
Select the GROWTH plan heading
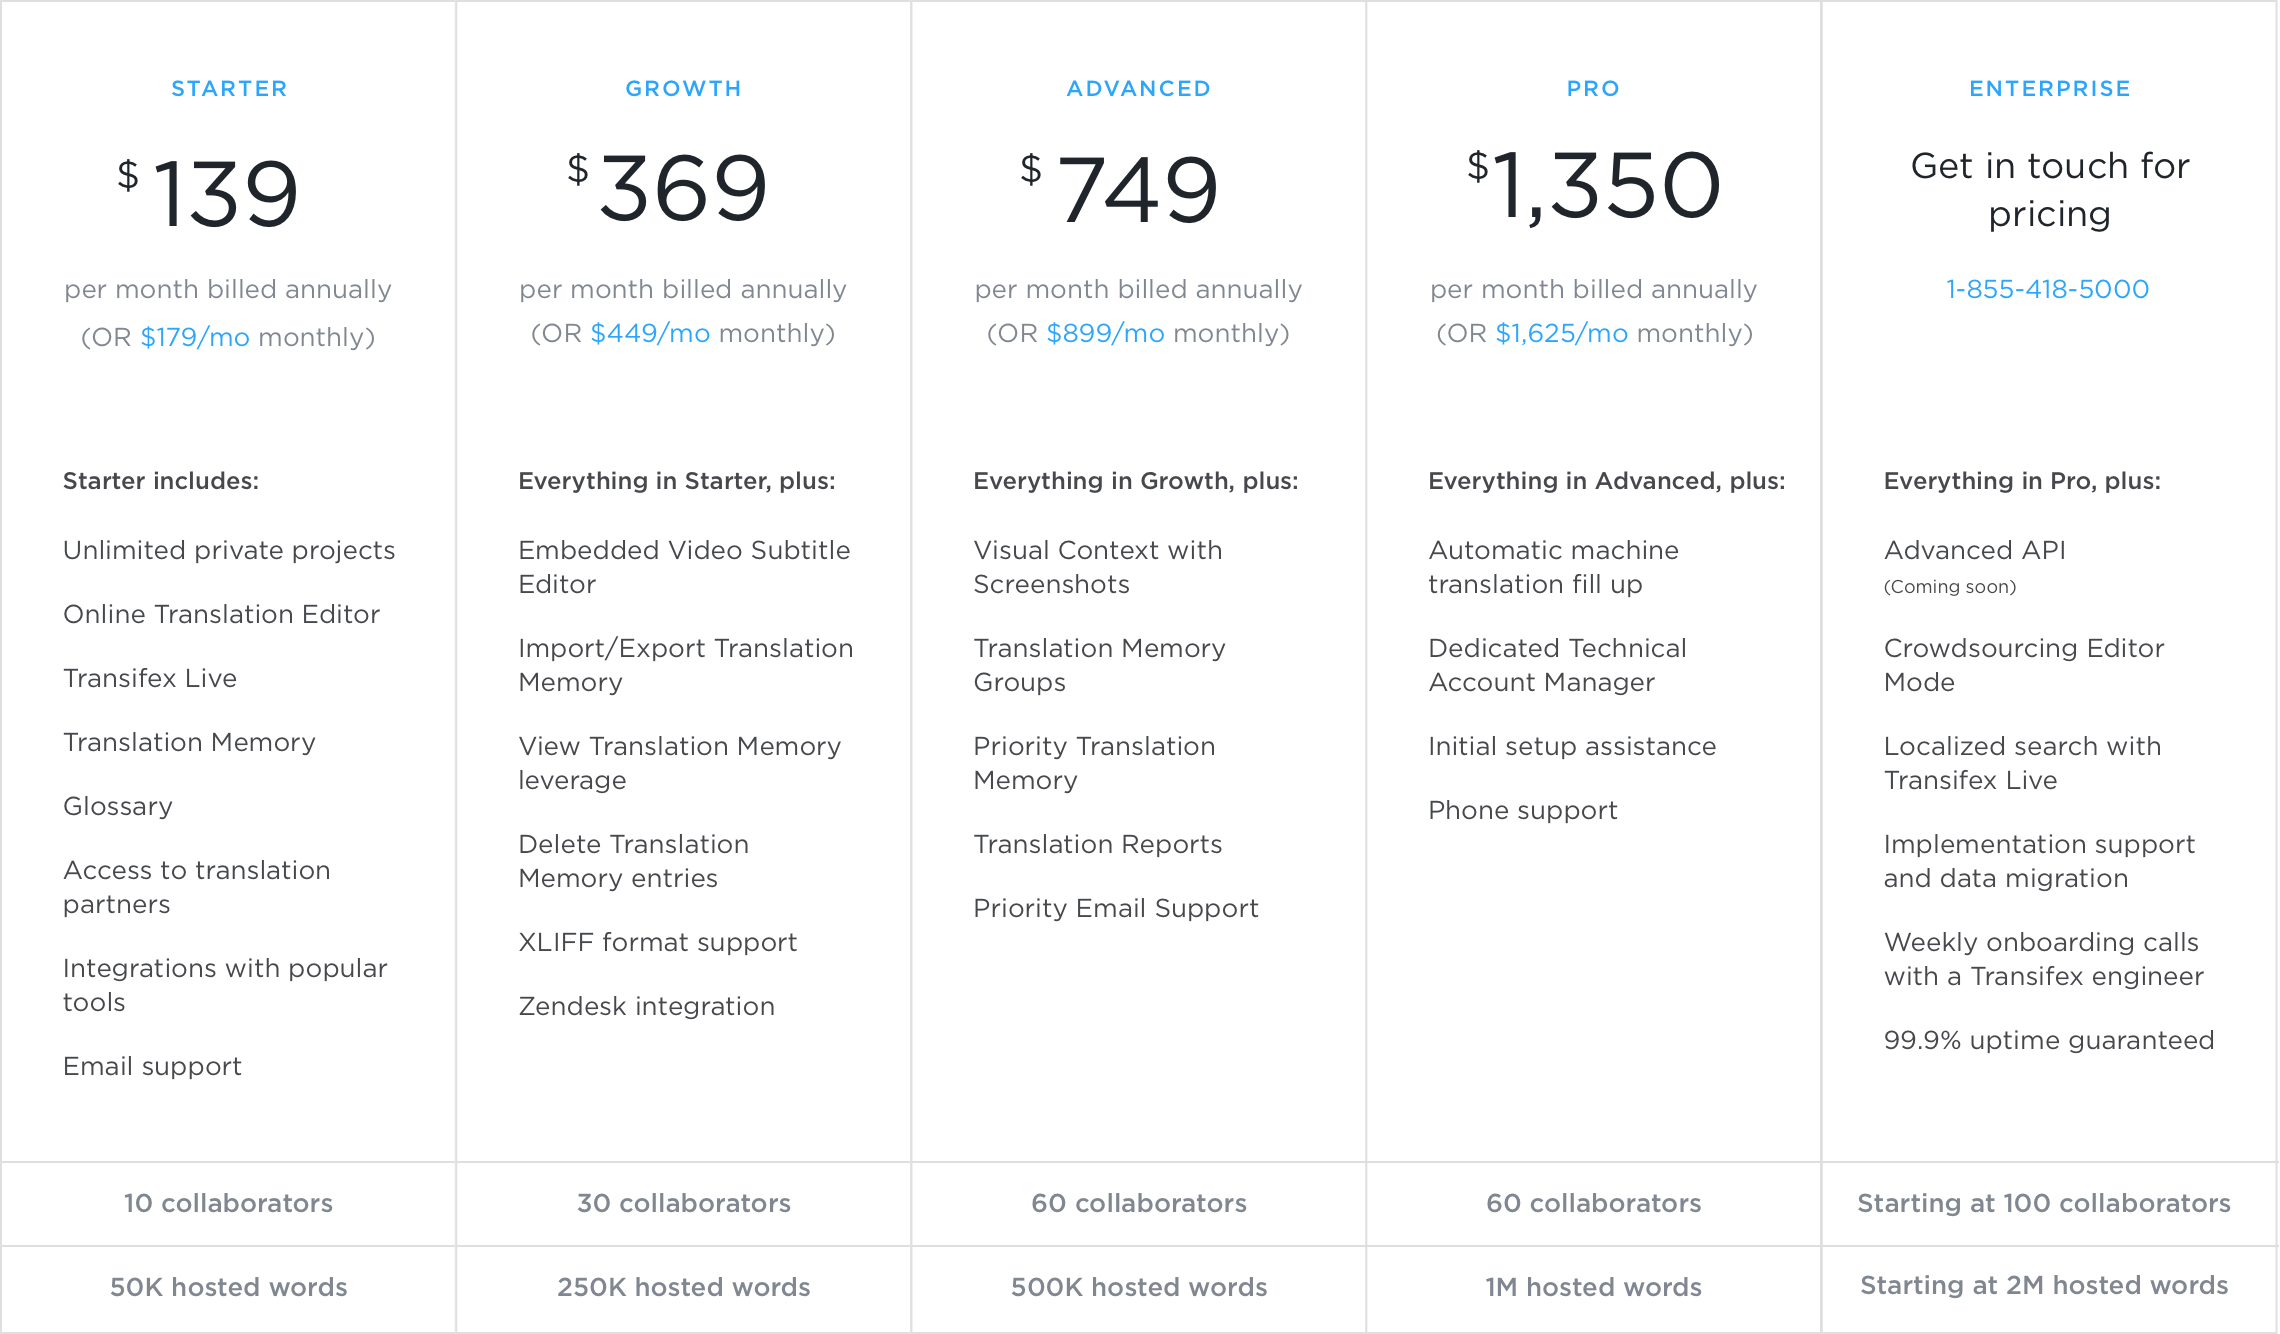point(684,89)
